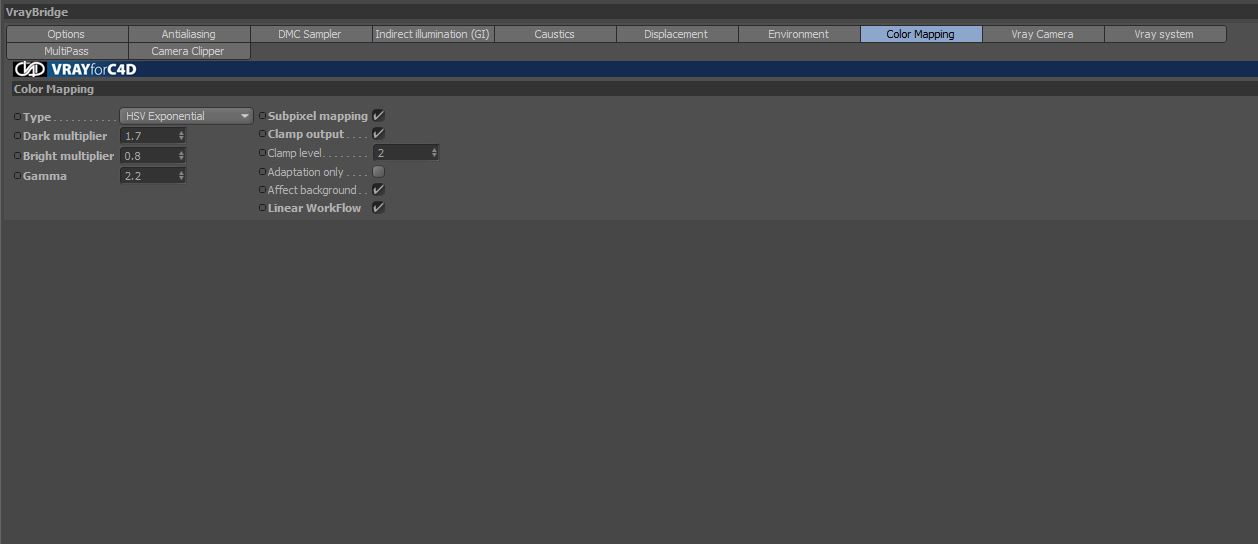The height and width of the screenshot is (544, 1258).
Task: Open the DMC Sampler tab
Action: 310,34
